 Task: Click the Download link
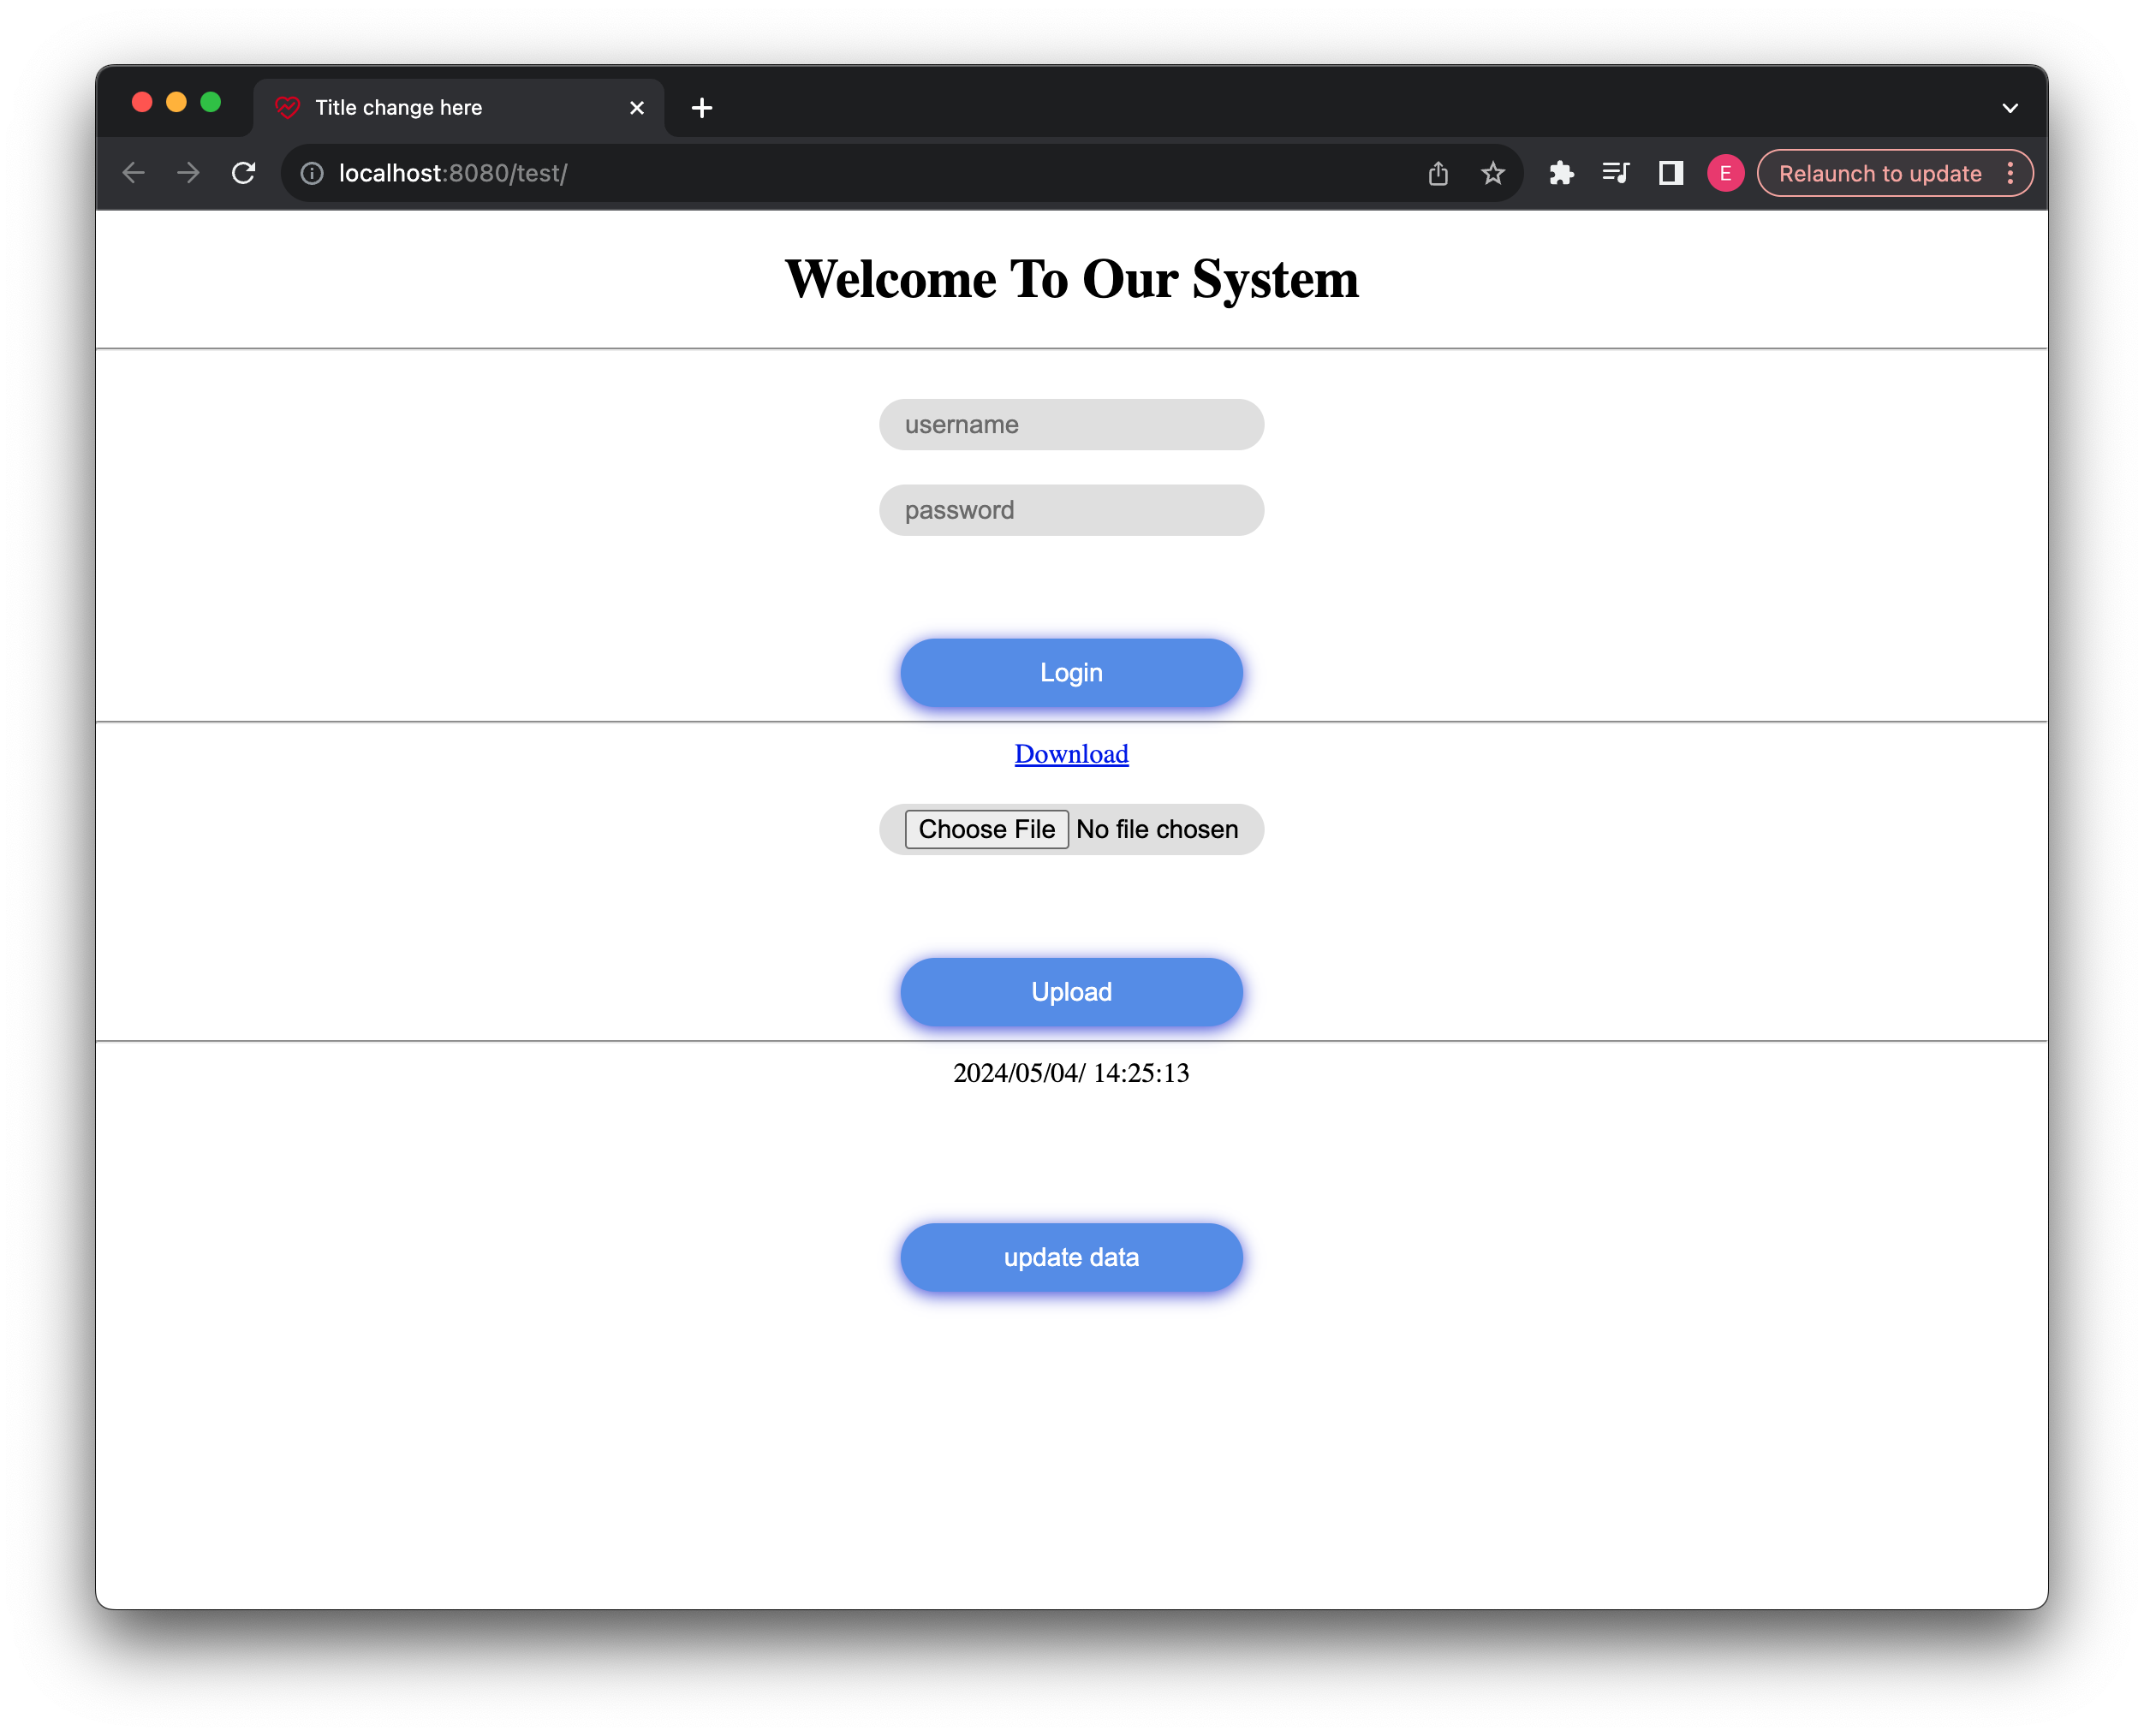[1070, 752]
